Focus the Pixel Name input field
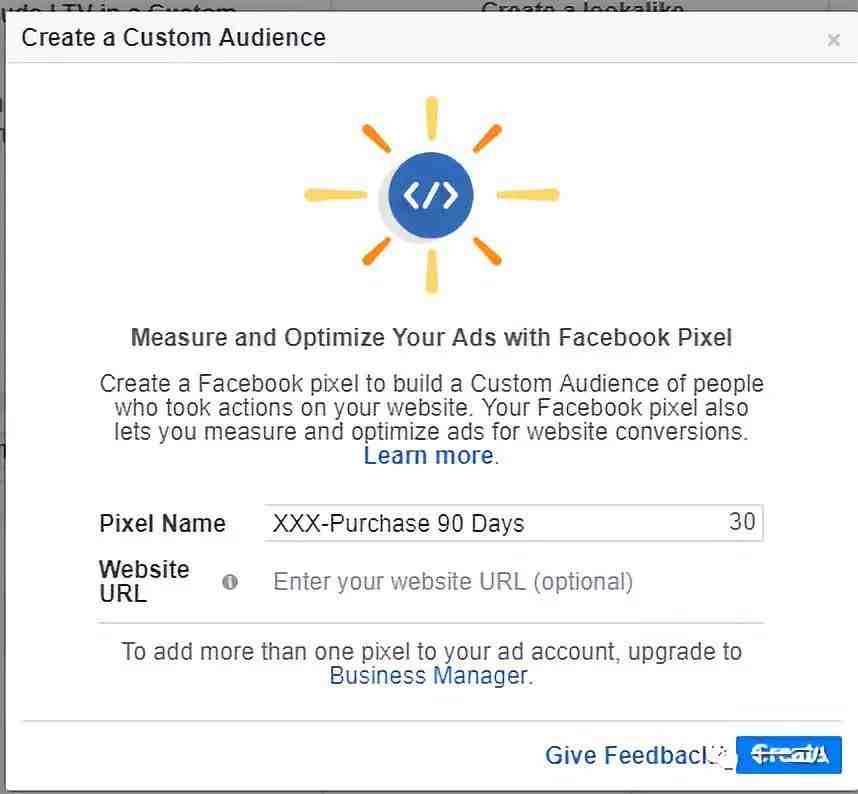The height and width of the screenshot is (794, 858). coord(514,523)
